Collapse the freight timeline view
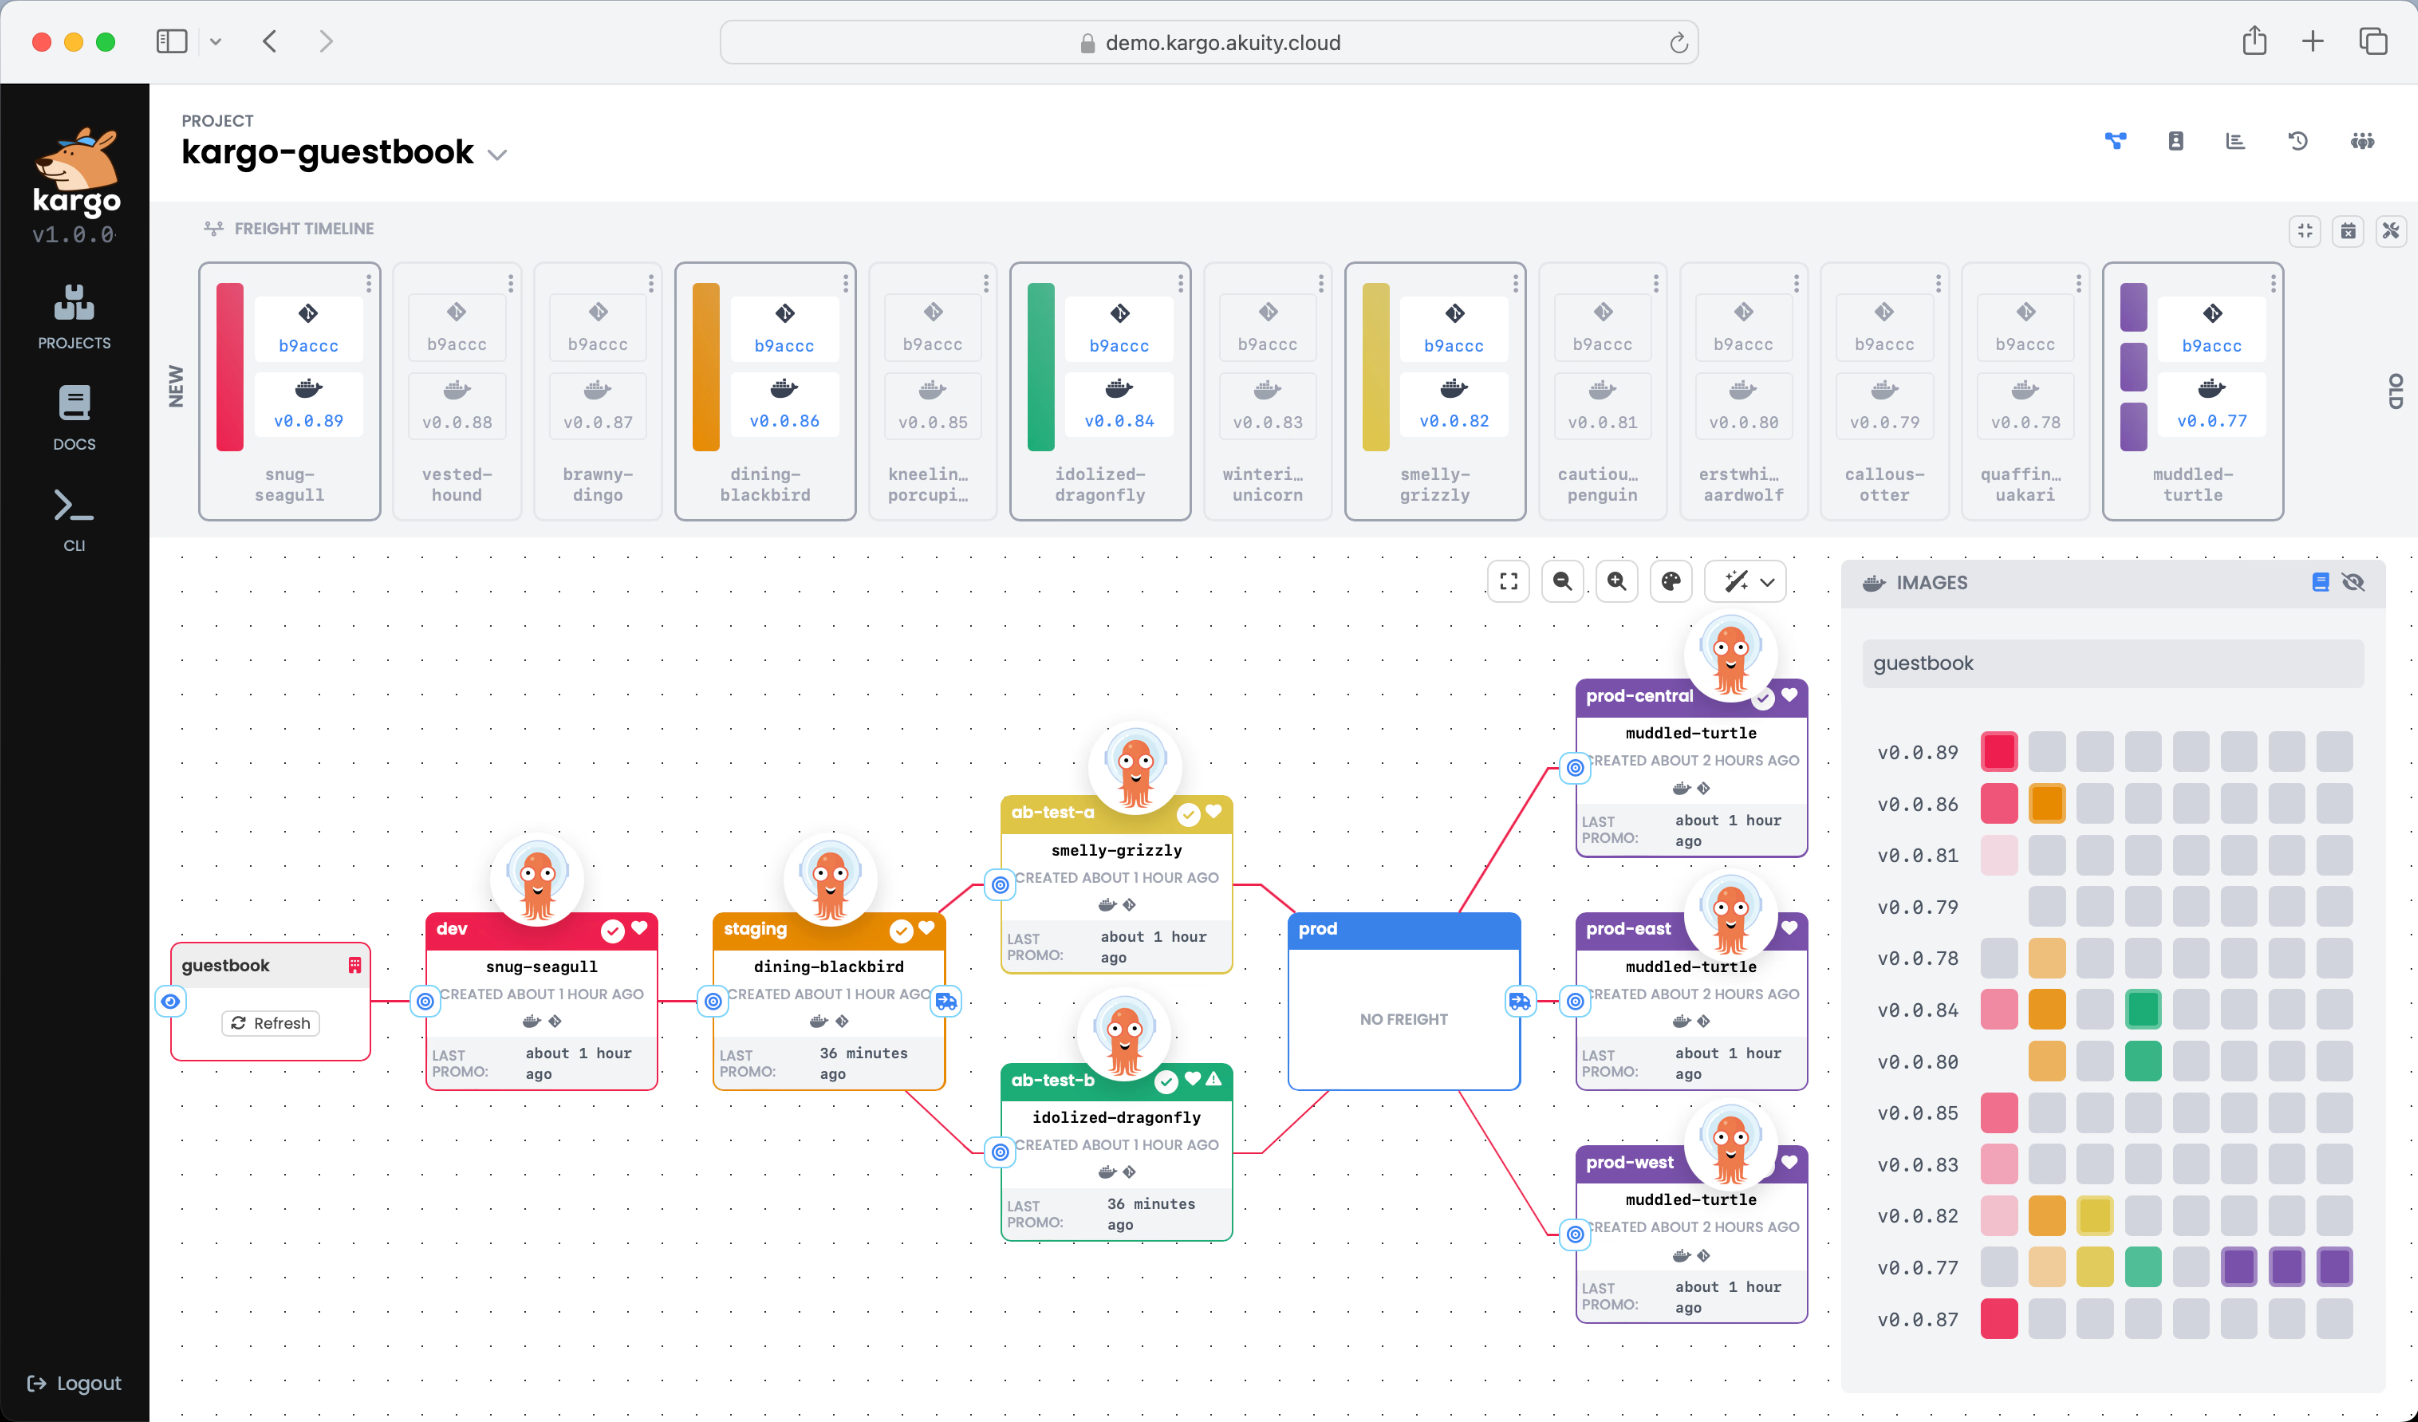 click(x=2305, y=231)
